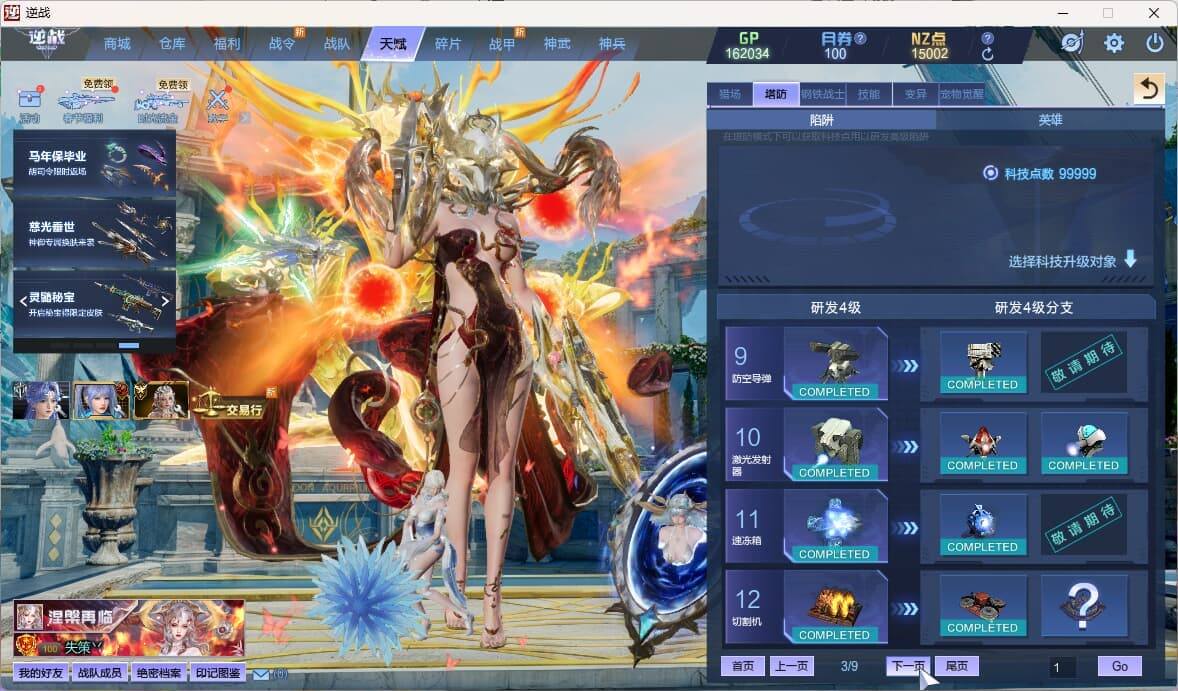Screen dimensions: 1178x691
Task: Click 敬请期待 slot in 防空导弹 row
Action: tap(1084, 363)
